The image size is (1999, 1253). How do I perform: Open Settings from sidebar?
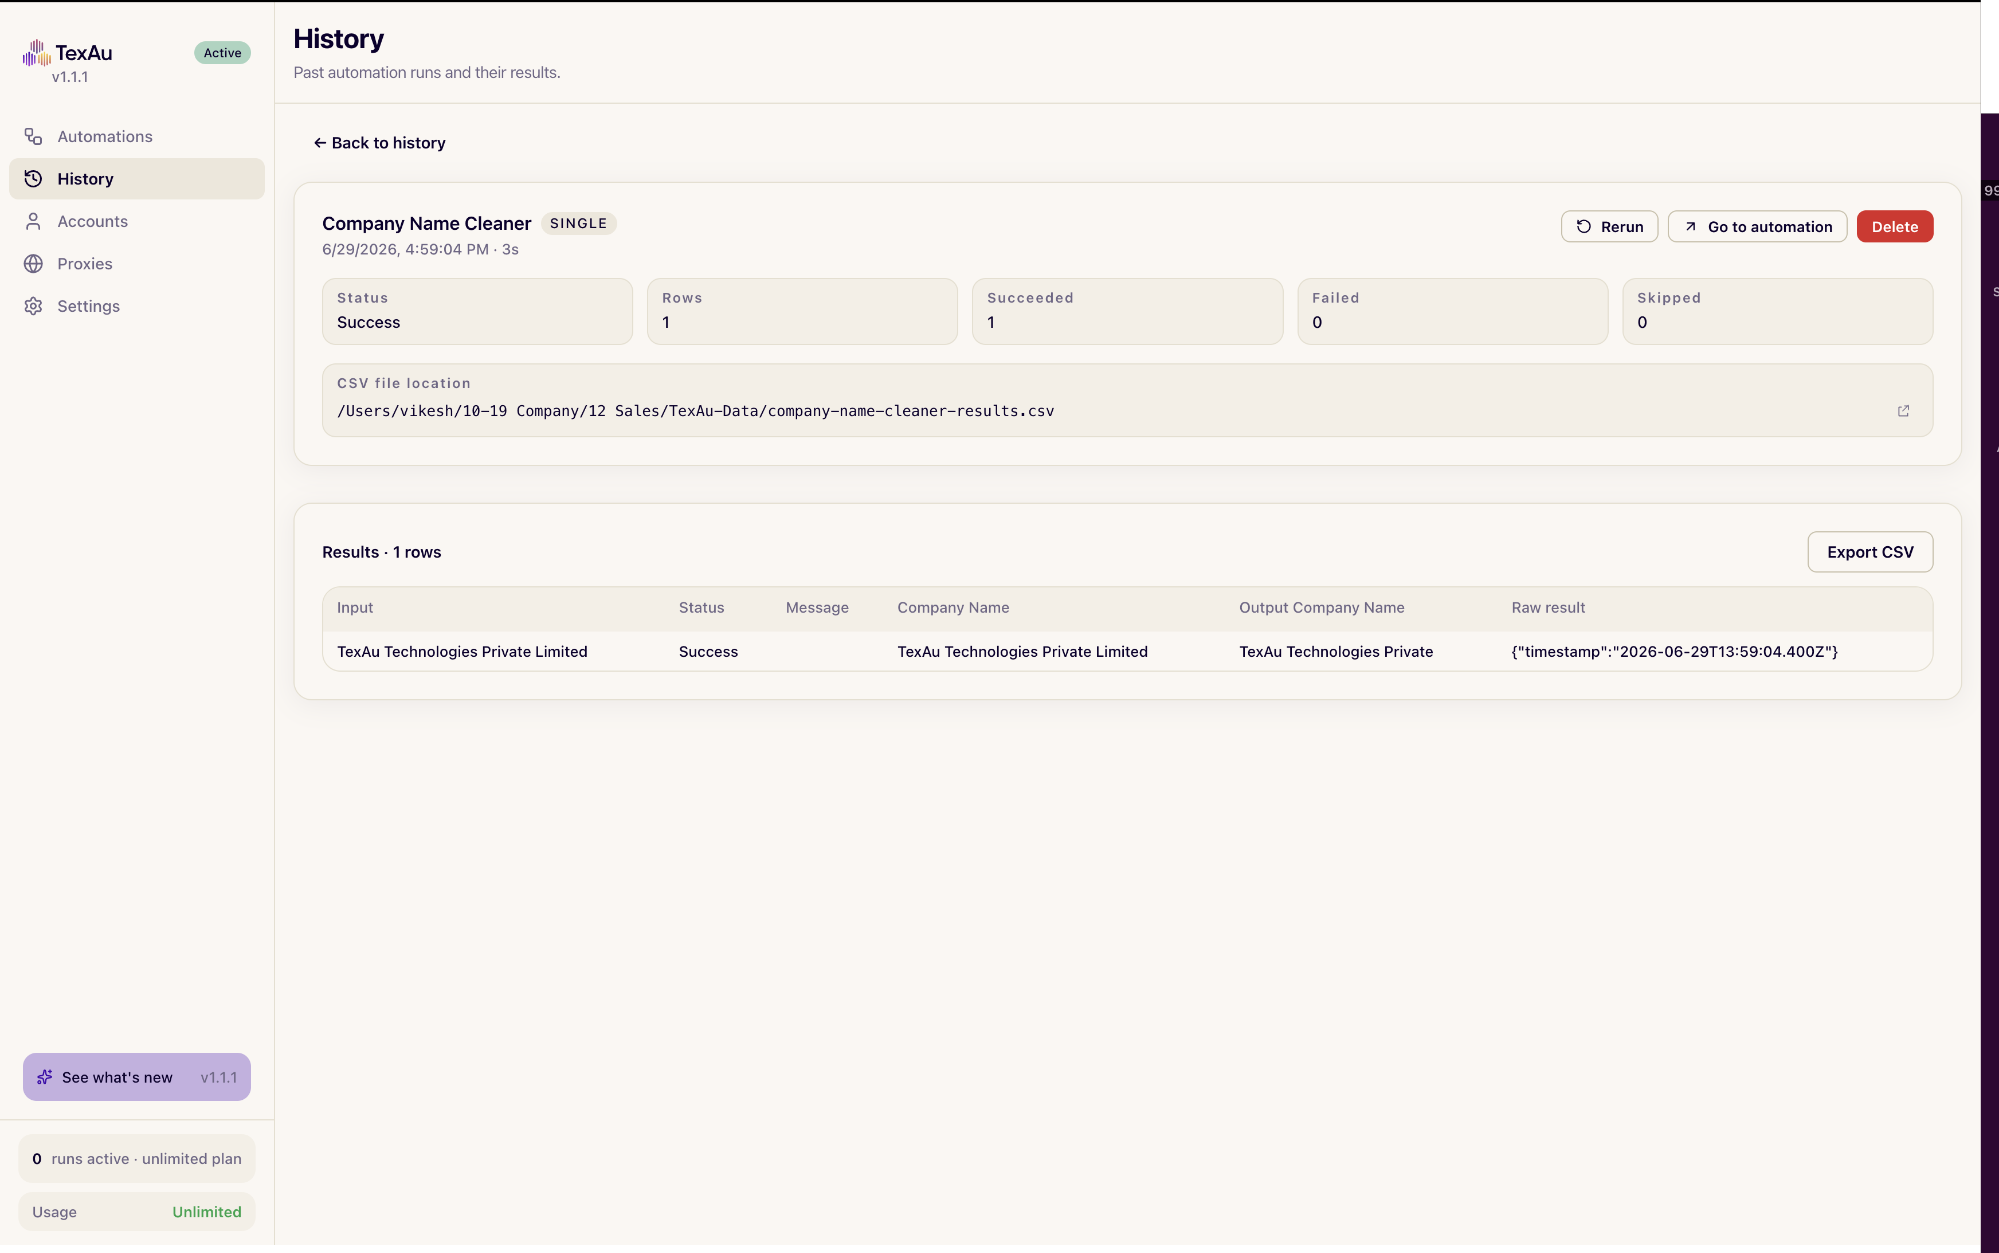137,306
